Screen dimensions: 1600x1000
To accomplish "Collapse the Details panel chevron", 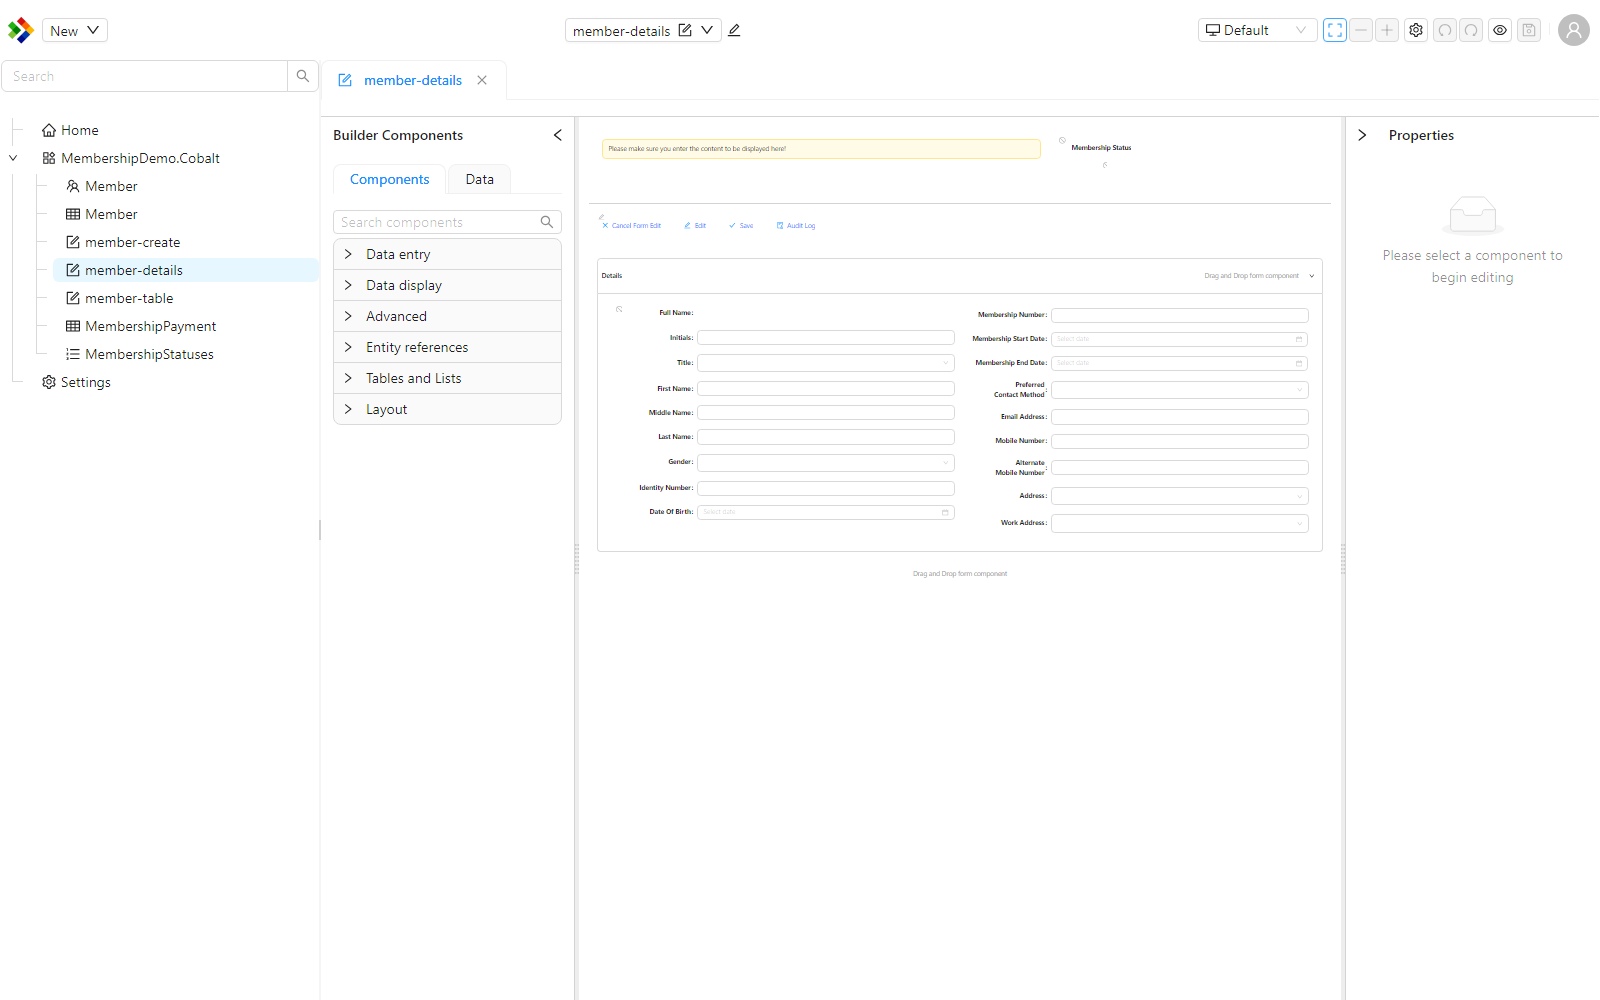I will [1312, 276].
